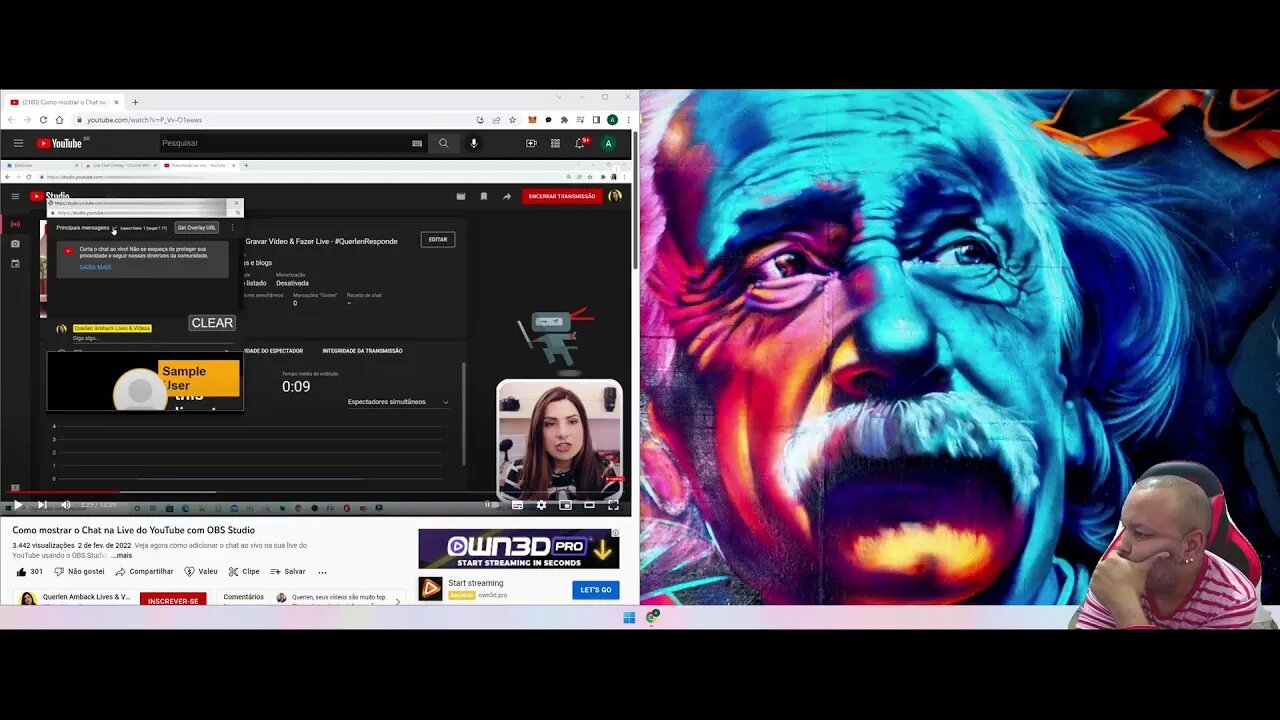
Task: Select INTEGRIDADE DA TRANSMISSÃO tab in video
Action: click(362, 351)
